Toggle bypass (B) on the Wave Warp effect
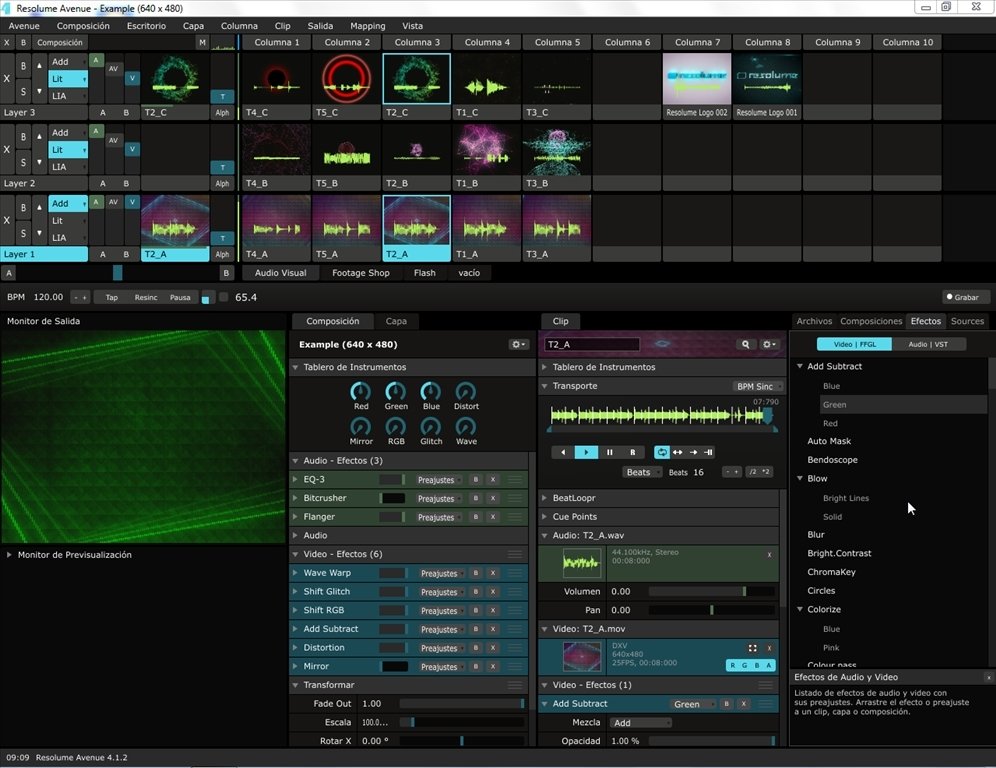 coord(476,574)
